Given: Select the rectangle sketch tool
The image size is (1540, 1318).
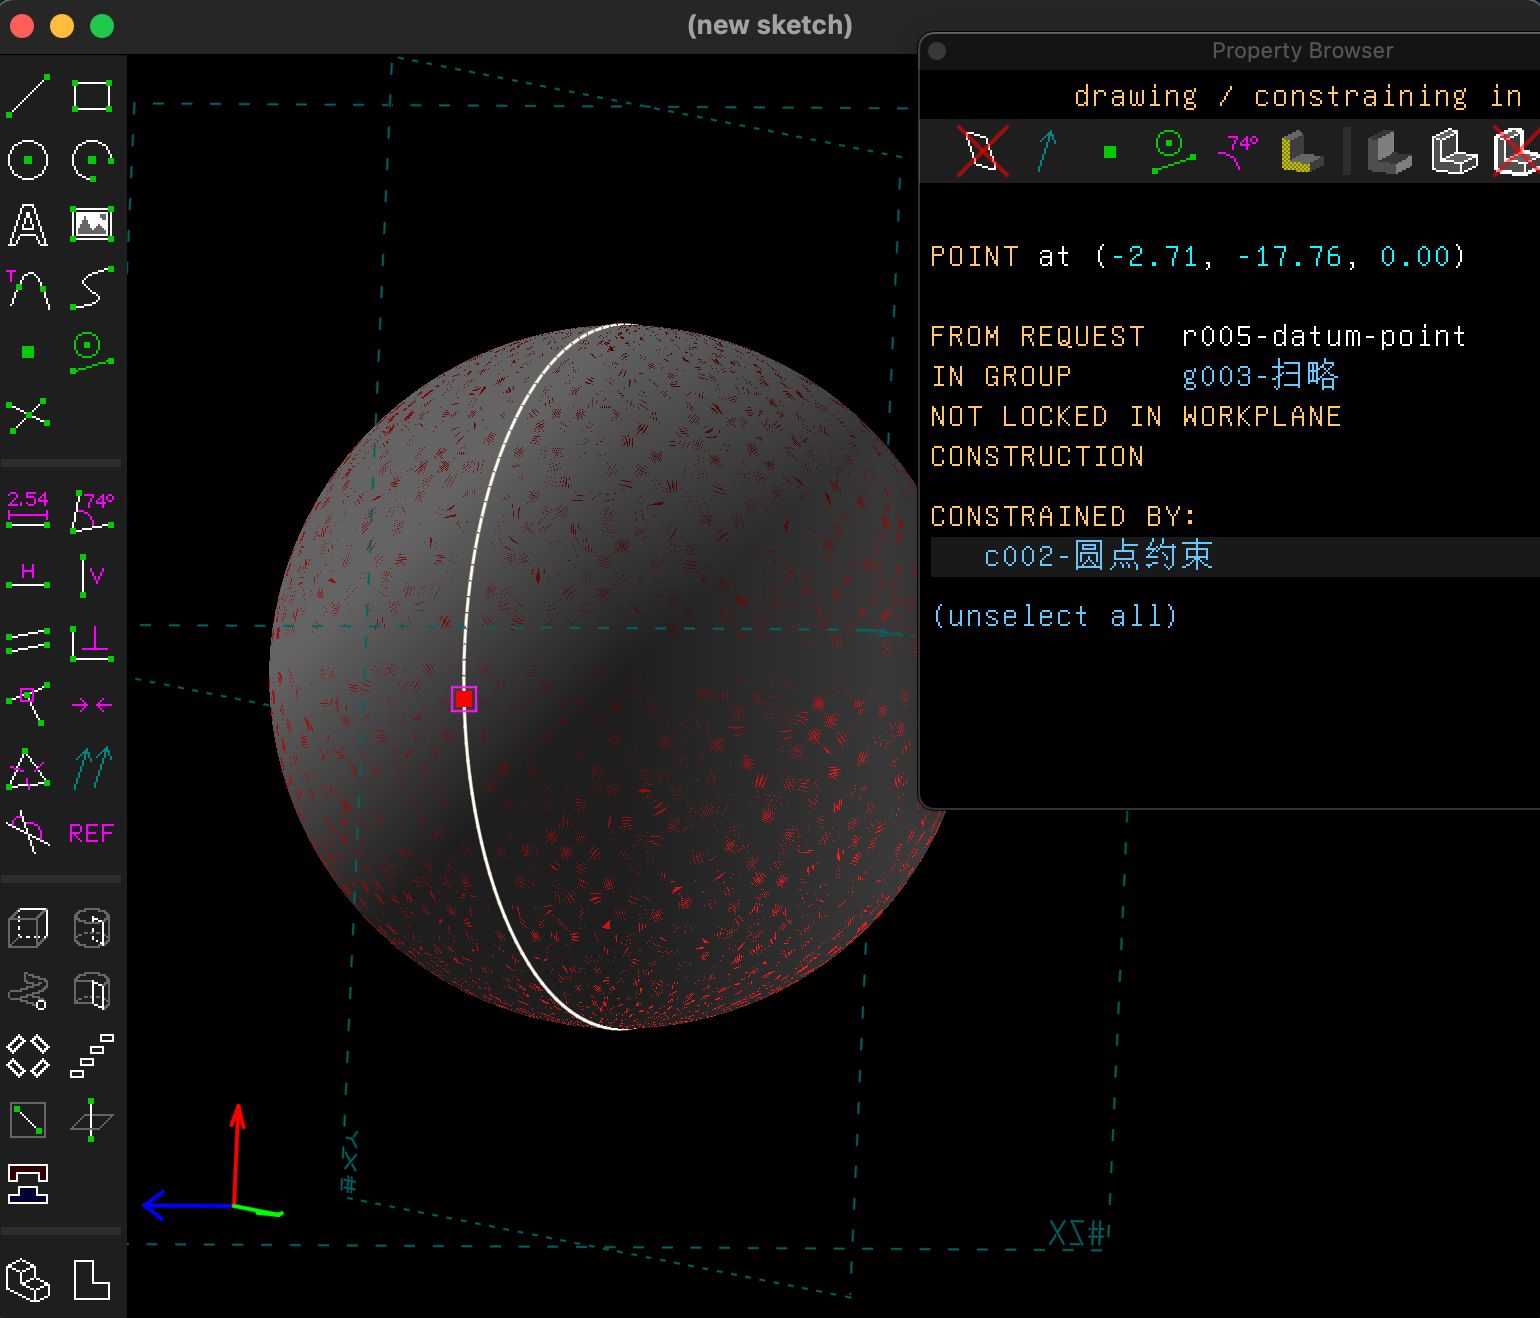Looking at the screenshot, I should pyautogui.click(x=92, y=96).
